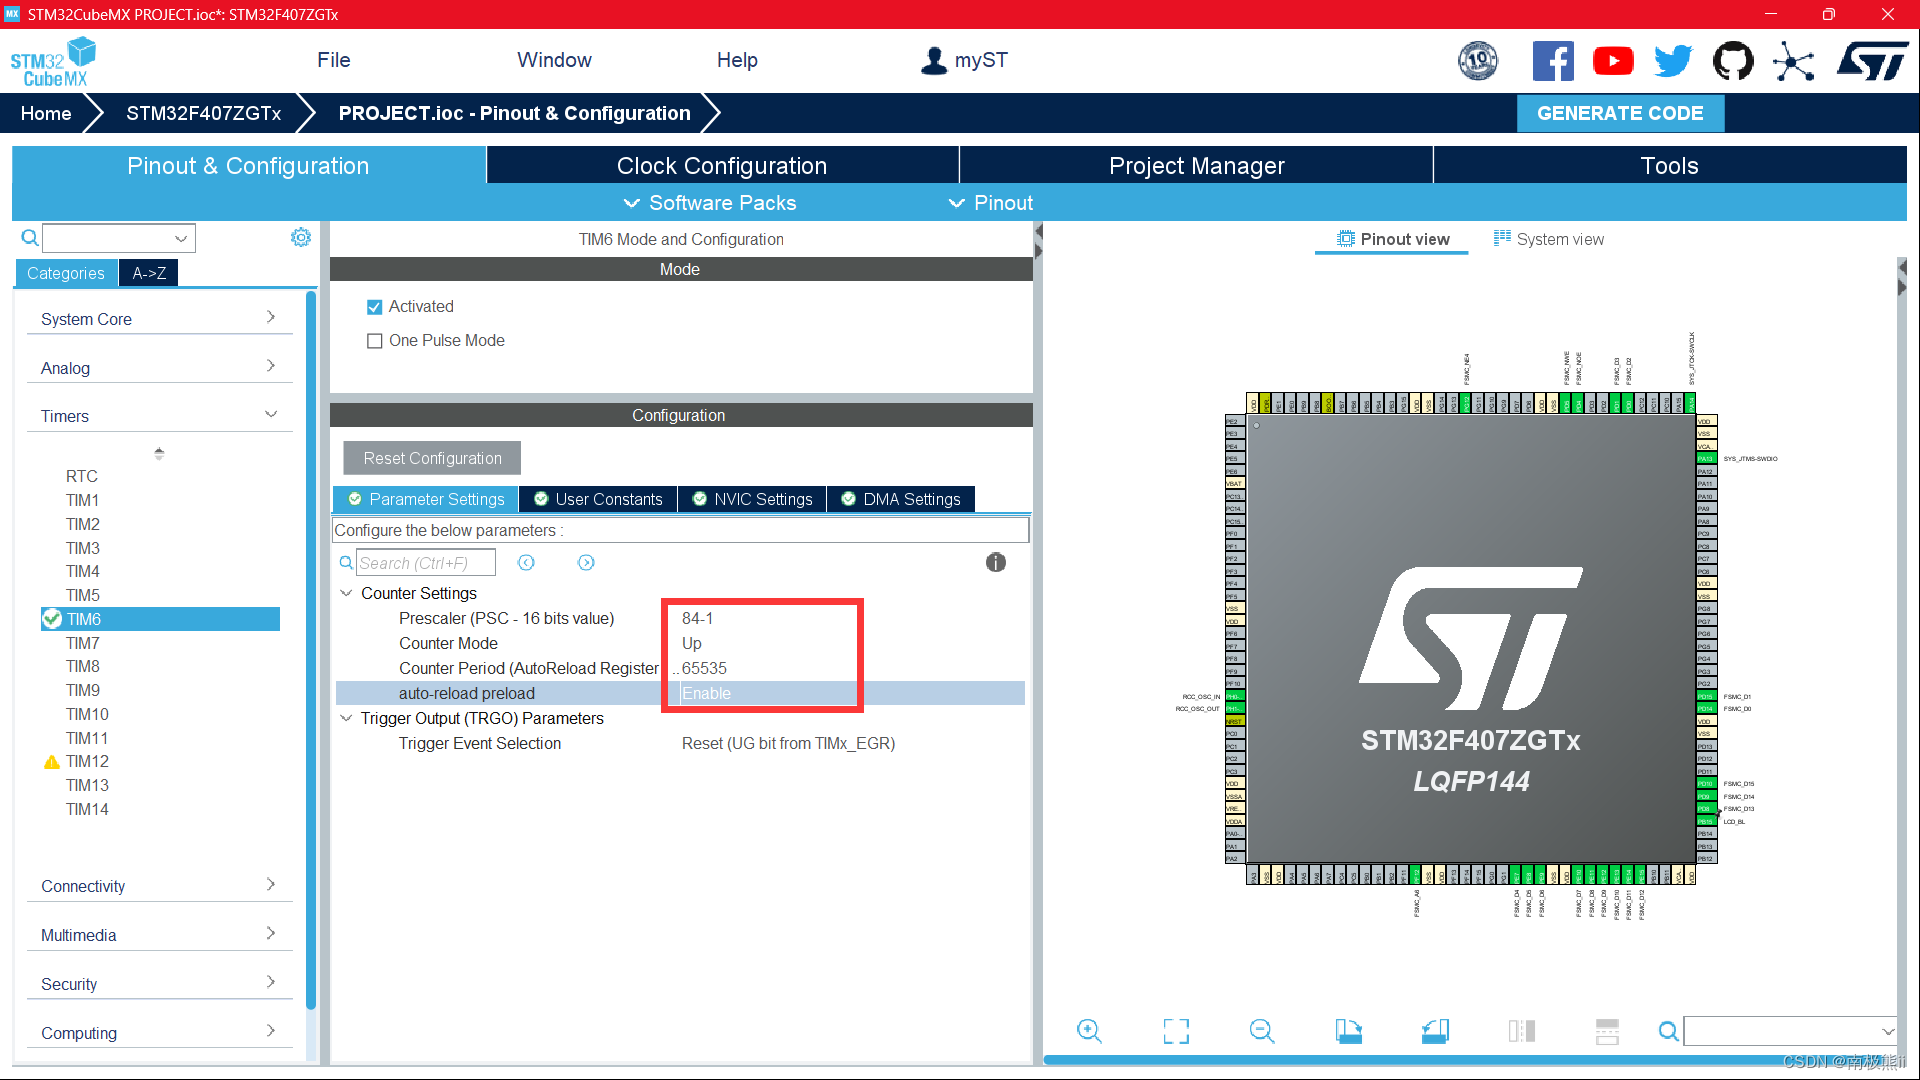
Task: Collapse the Counter Settings group
Action: (x=346, y=593)
